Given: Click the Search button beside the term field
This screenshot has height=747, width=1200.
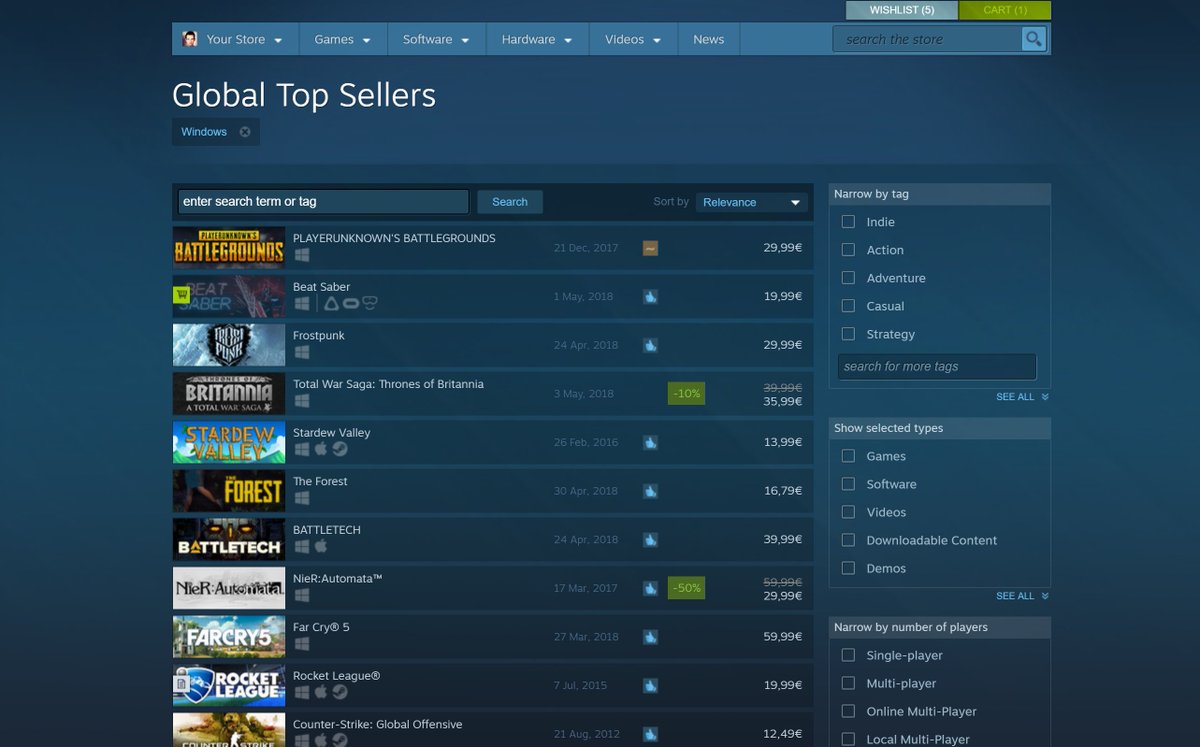Looking at the screenshot, I should coord(510,202).
